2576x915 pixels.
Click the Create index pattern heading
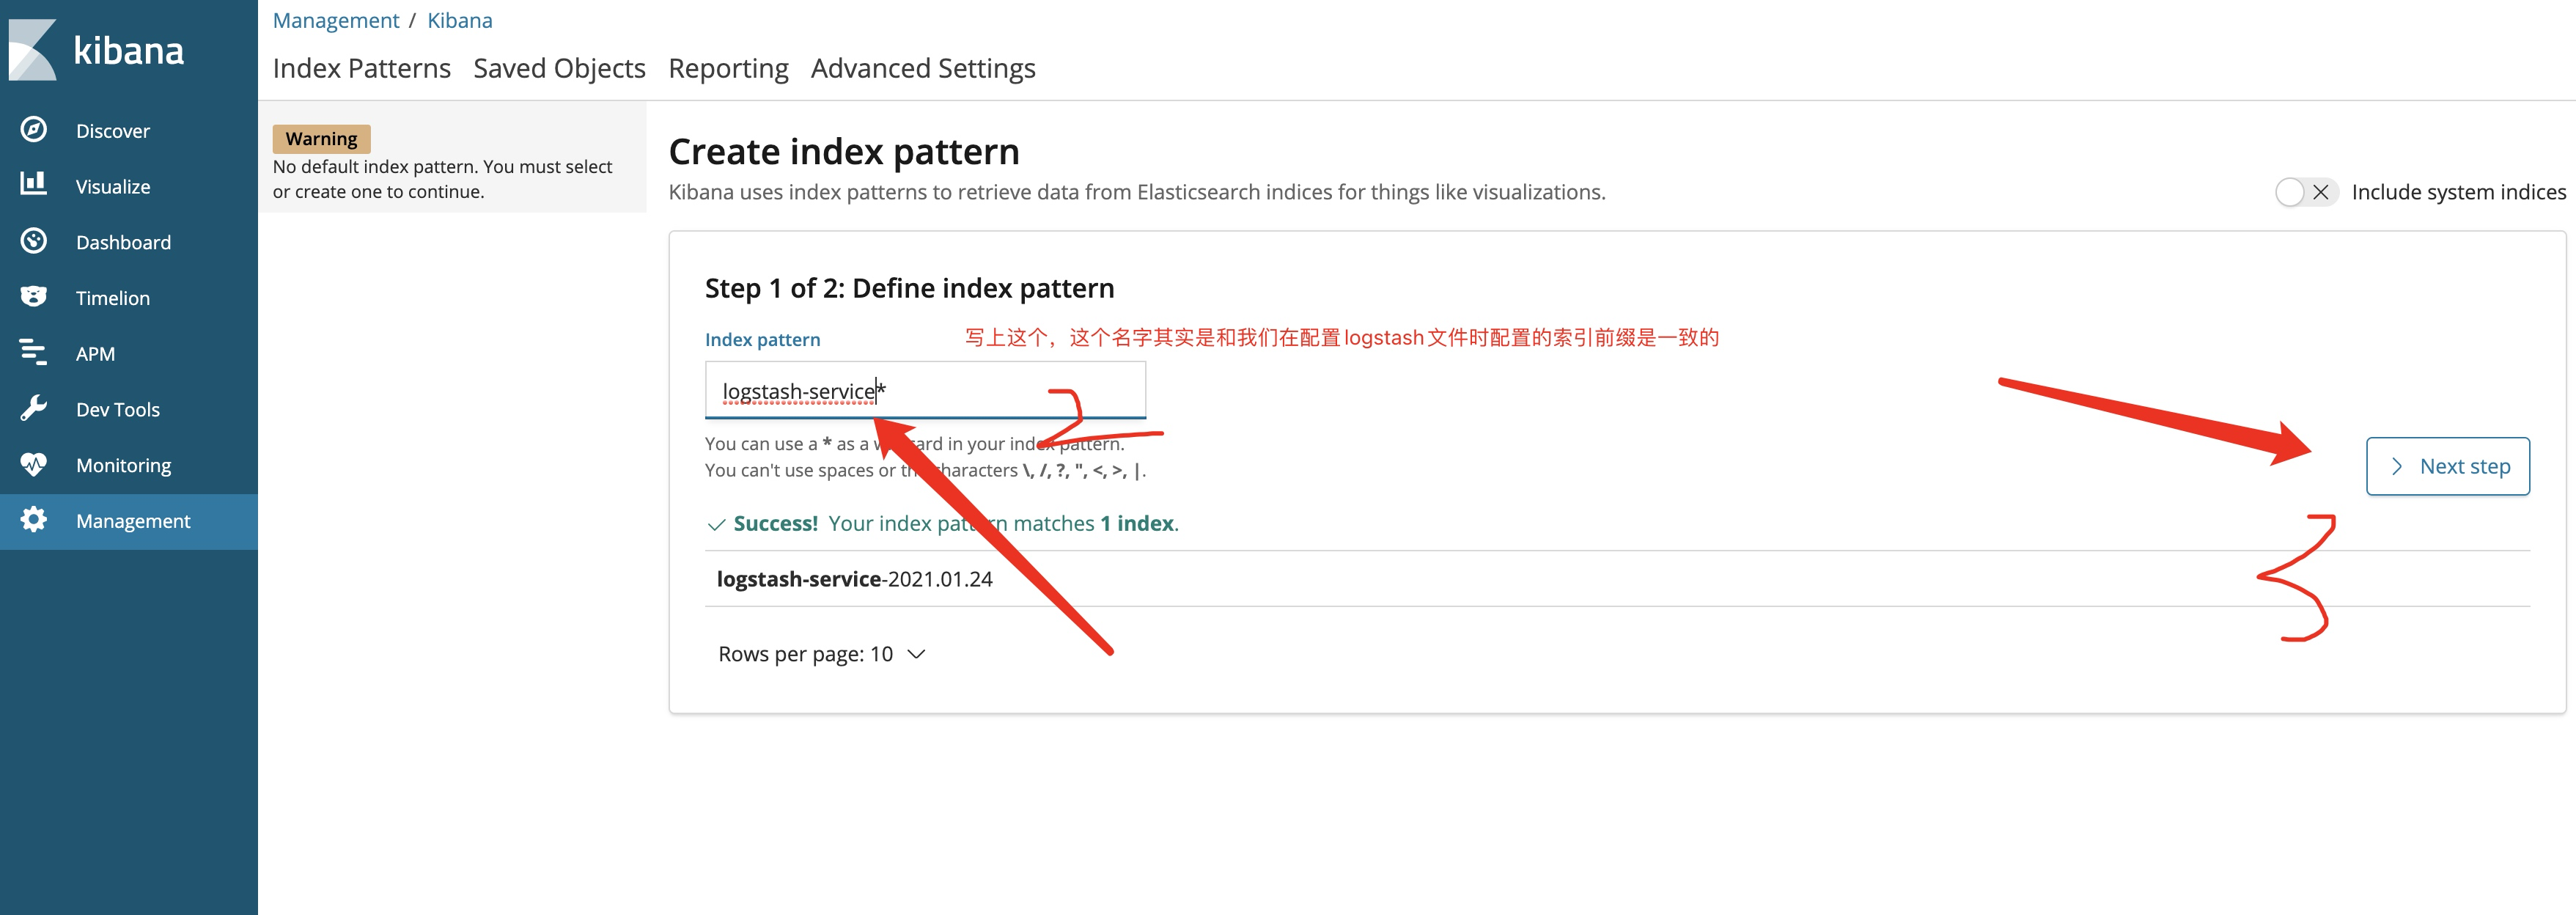click(x=844, y=152)
